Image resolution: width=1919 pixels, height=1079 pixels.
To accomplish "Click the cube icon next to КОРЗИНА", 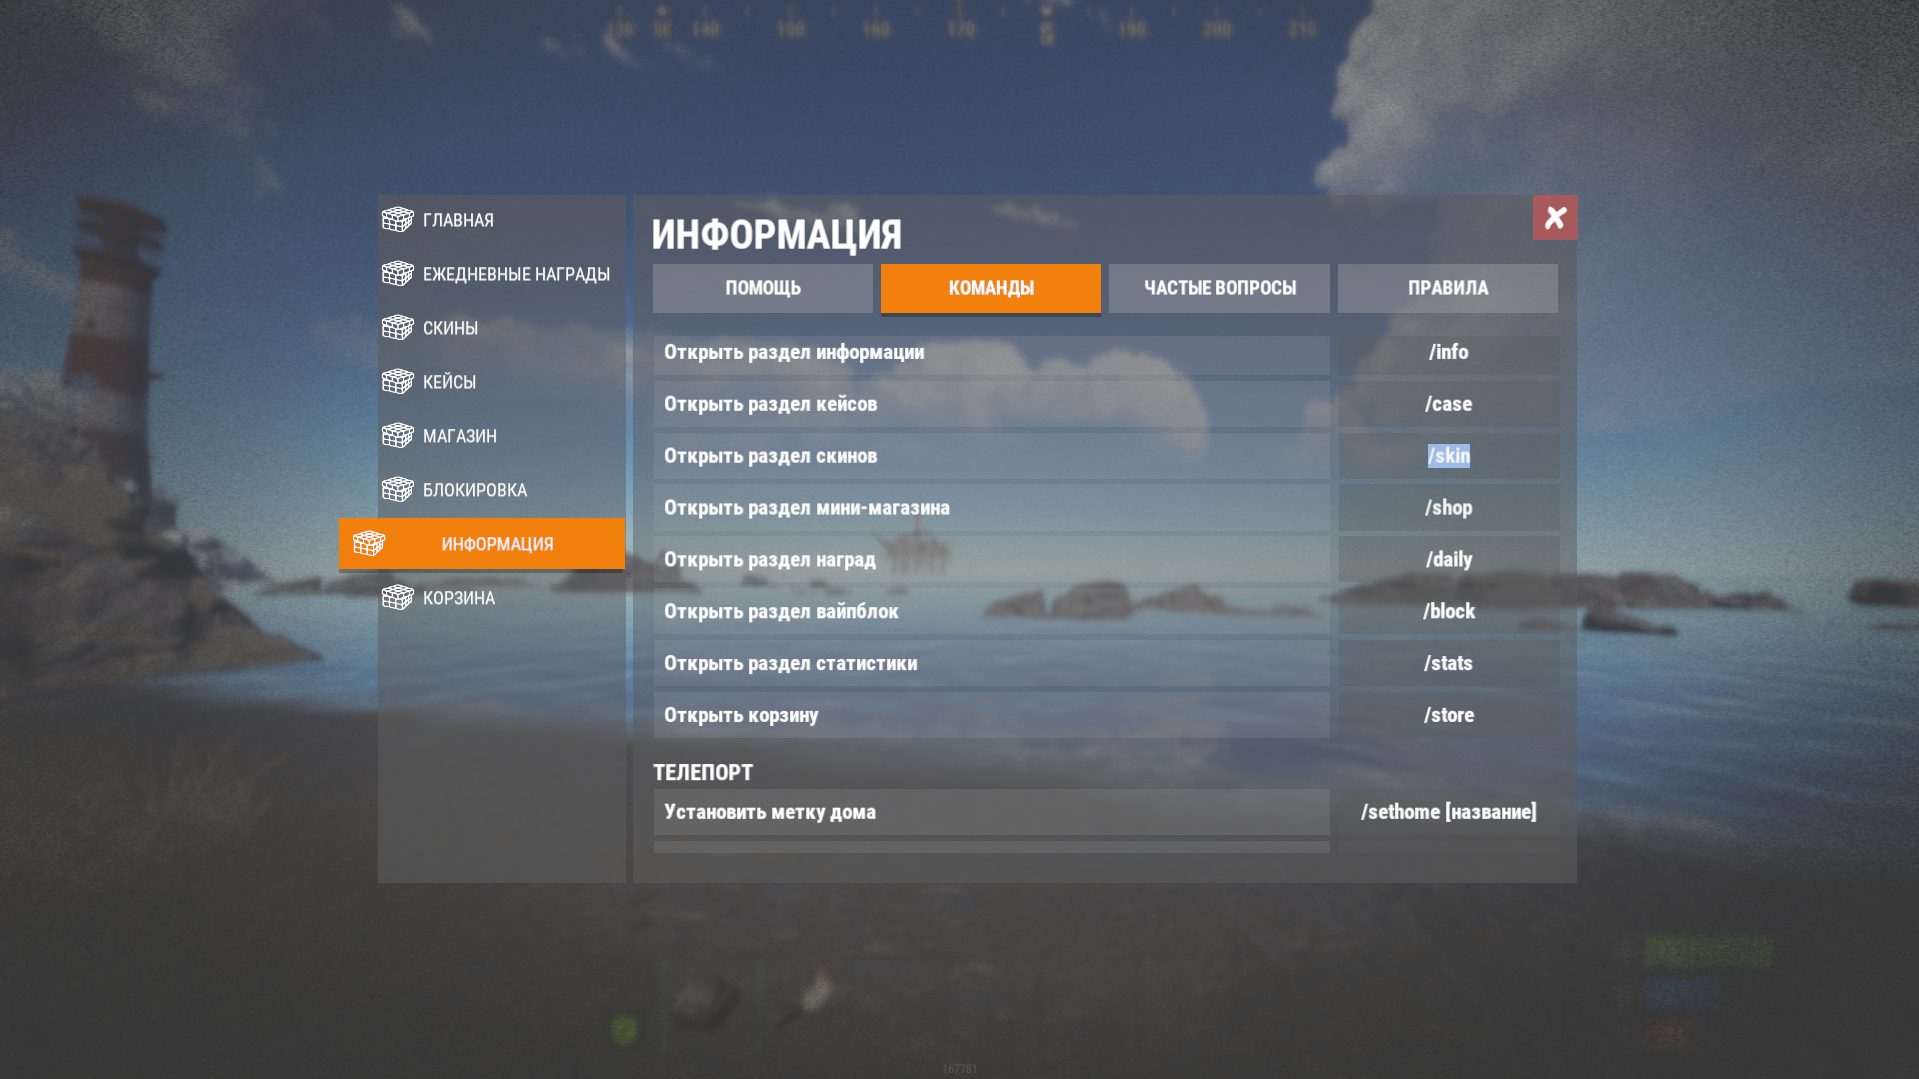I will click(397, 597).
